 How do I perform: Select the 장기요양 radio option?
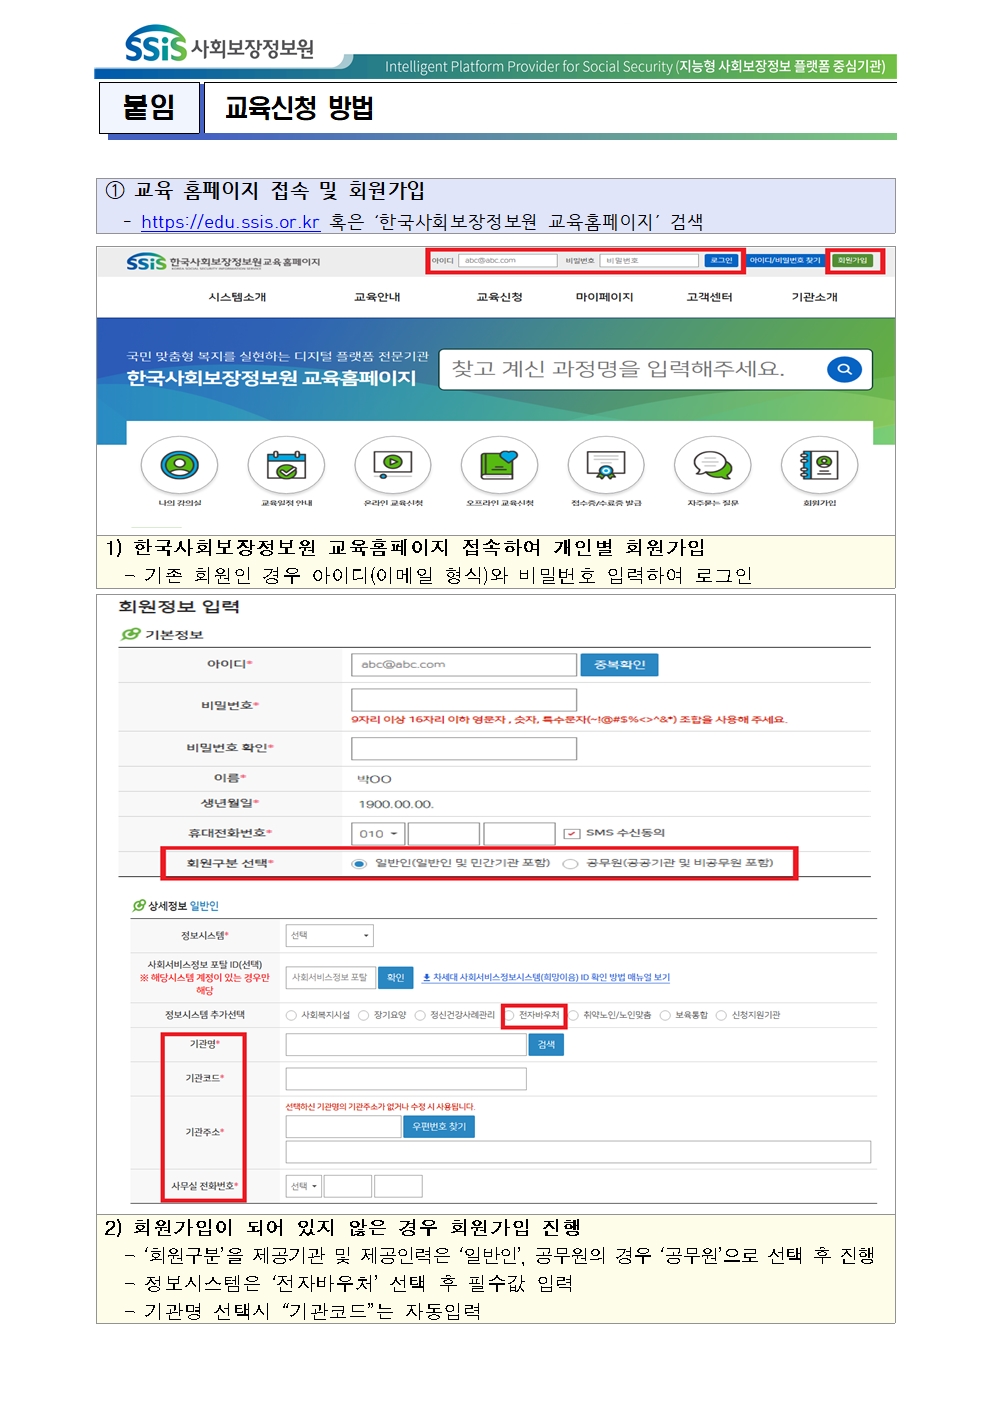point(364,1015)
